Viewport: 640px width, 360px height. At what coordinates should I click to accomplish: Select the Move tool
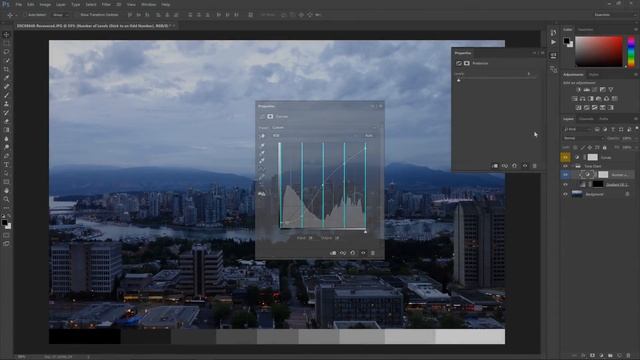coord(6,35)
